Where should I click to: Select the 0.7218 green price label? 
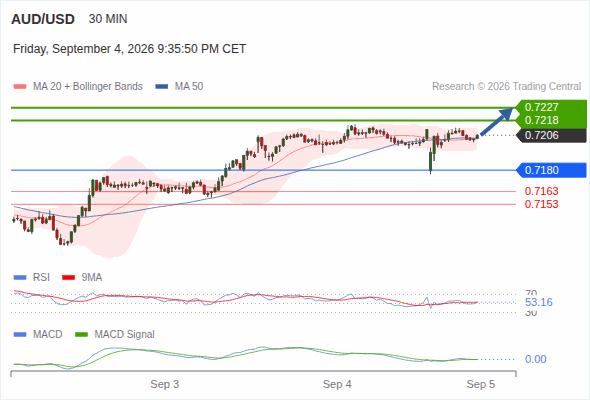pyautogui.click(x=541, y=120)
